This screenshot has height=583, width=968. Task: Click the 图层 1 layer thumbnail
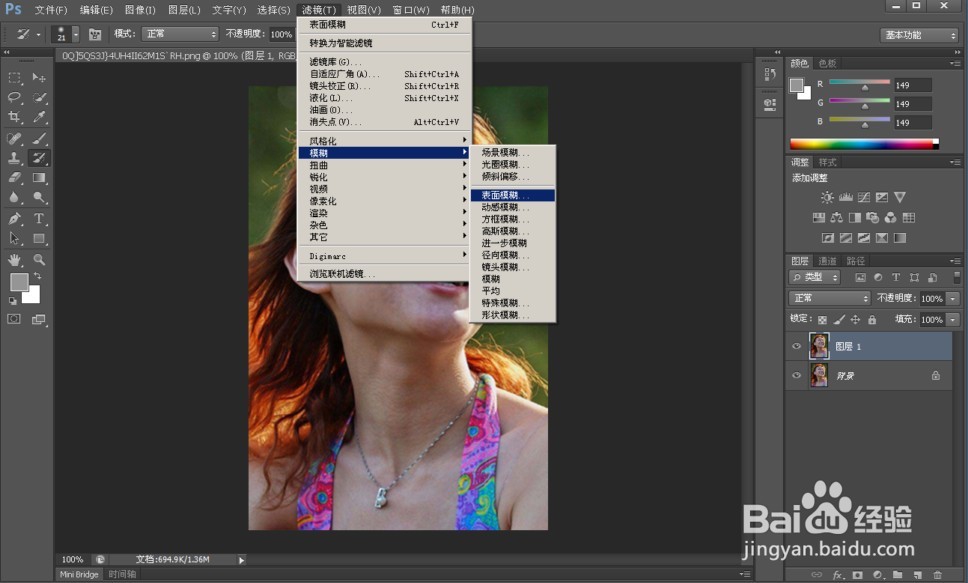click(x=818, y=346)
